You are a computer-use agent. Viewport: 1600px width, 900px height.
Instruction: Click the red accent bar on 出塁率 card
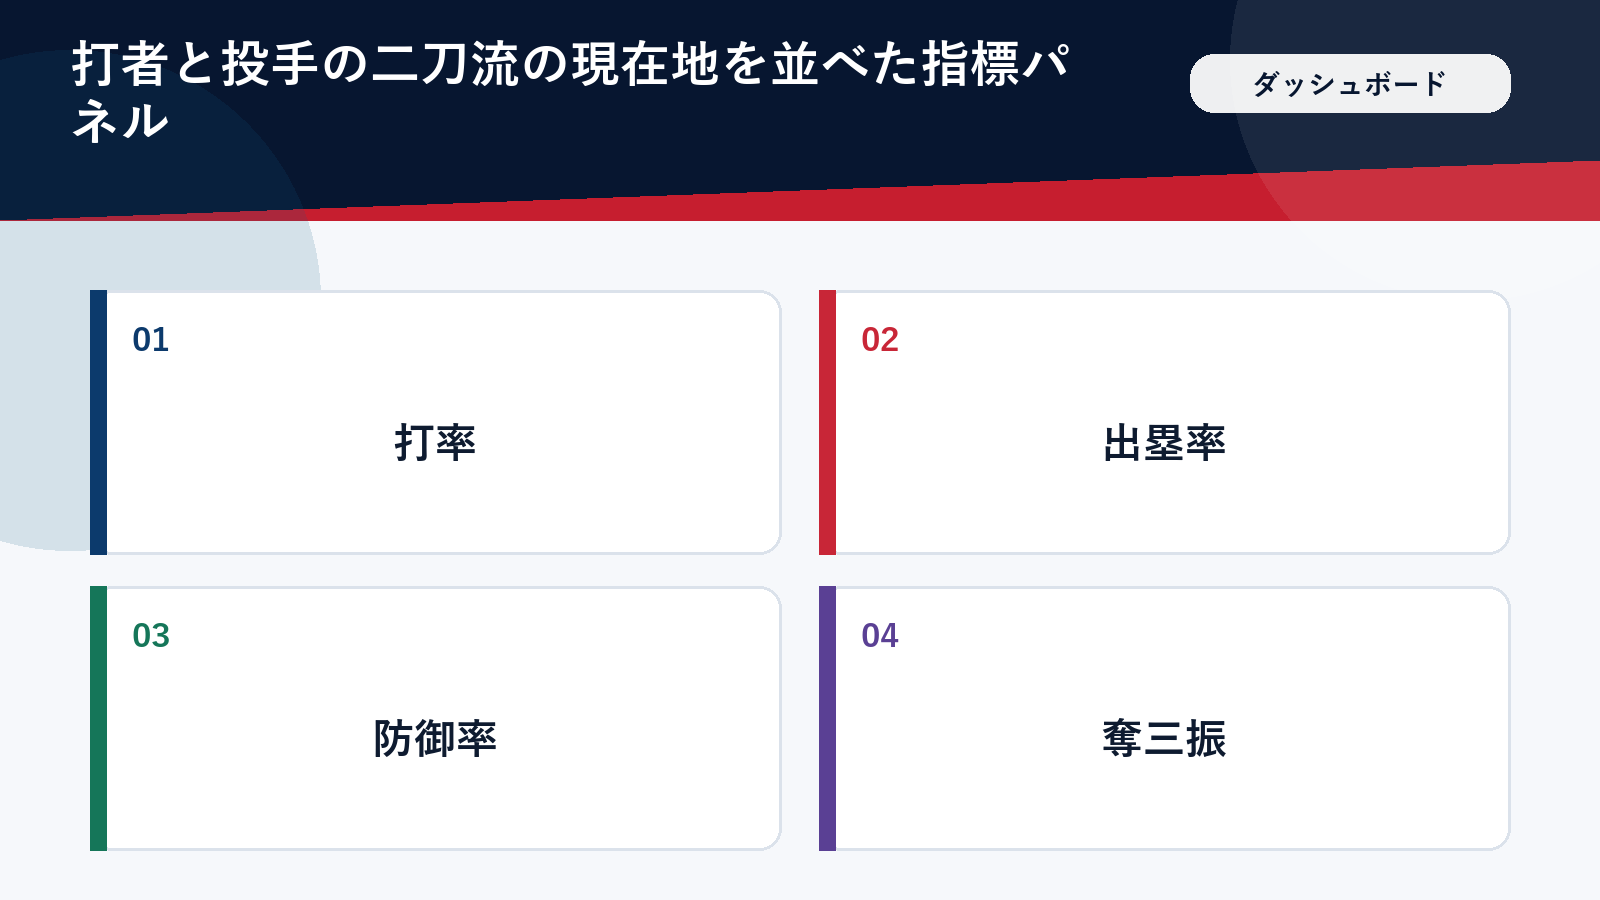827,422
